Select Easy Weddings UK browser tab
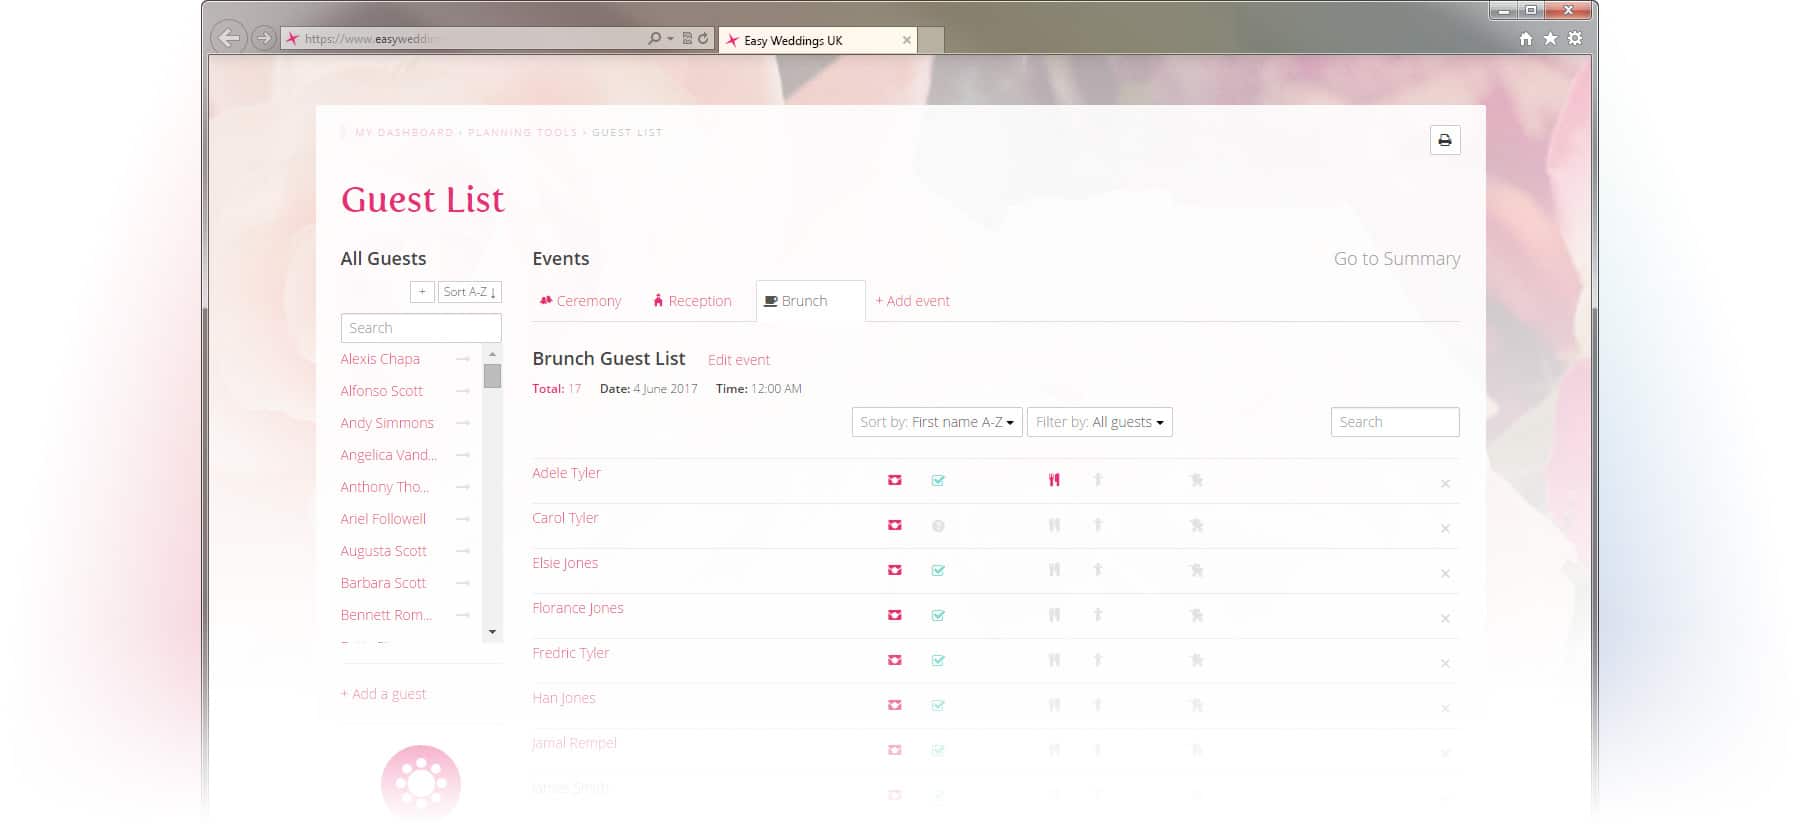 [818, 40]
